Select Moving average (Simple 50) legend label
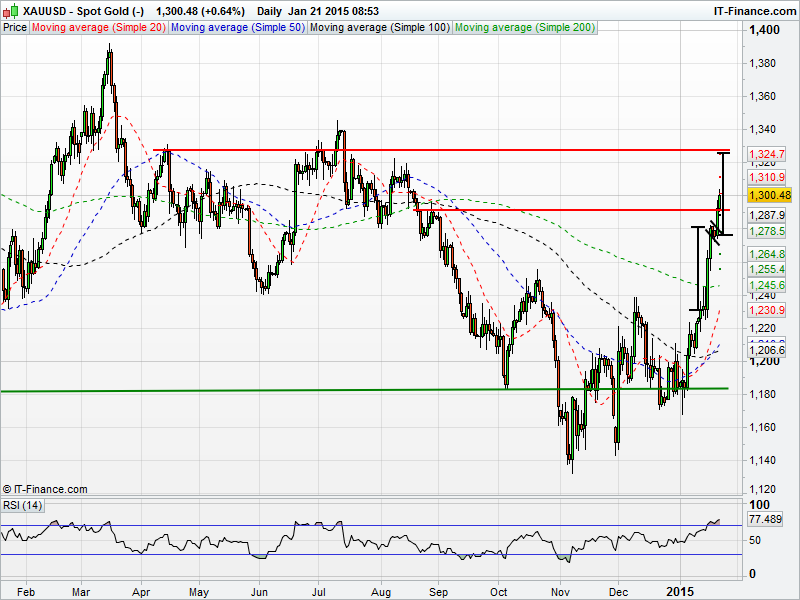Screen dimensions: 800x600 coord(237,27)
